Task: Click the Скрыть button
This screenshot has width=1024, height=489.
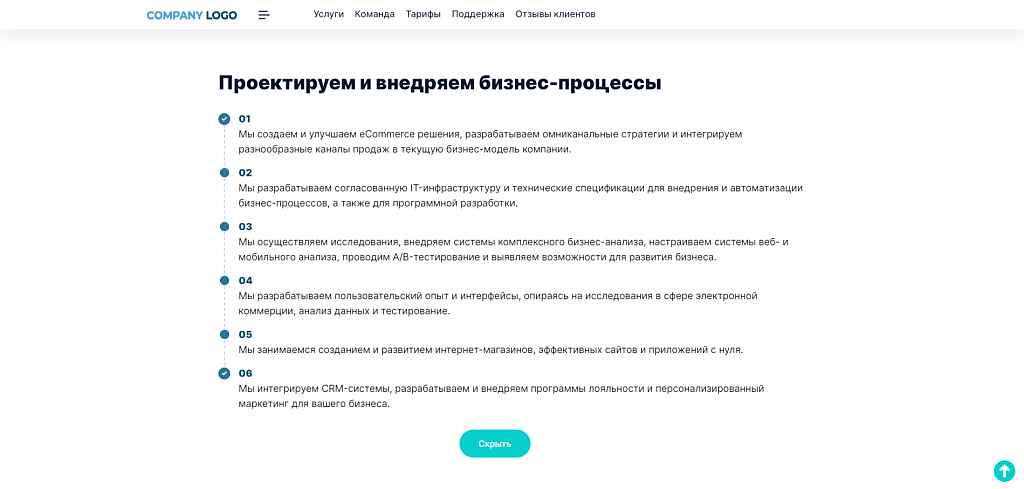Action: 494,444
